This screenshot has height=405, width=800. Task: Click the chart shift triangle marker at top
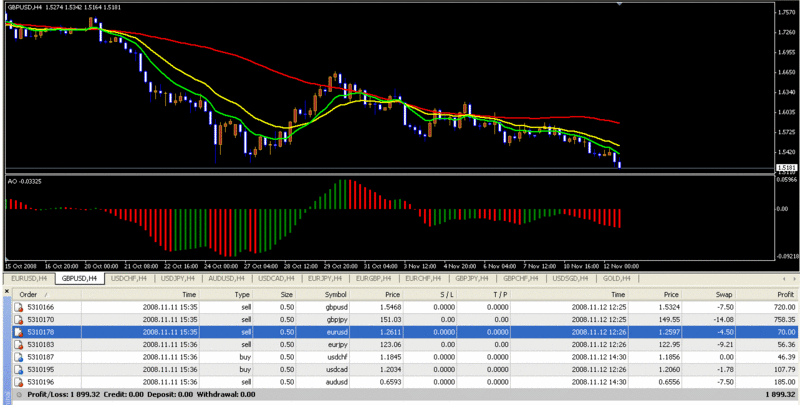pos(619,4)
